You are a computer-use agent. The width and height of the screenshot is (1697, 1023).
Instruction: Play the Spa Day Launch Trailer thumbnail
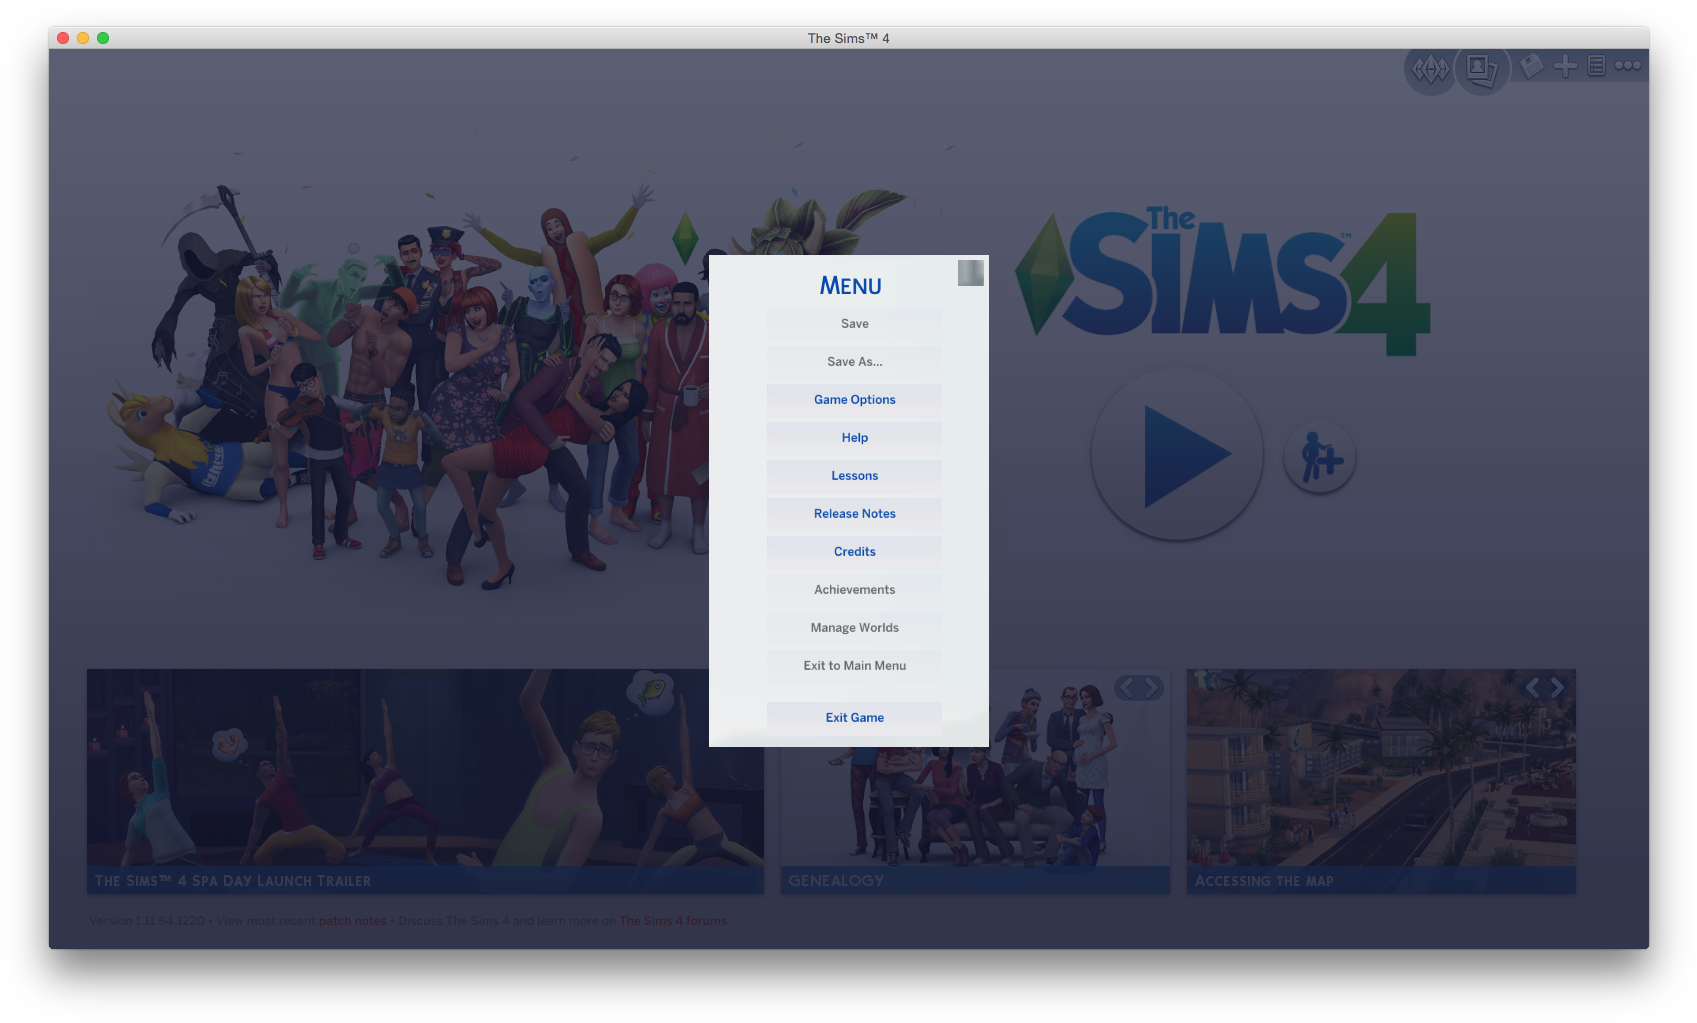[x=425, y=780]
